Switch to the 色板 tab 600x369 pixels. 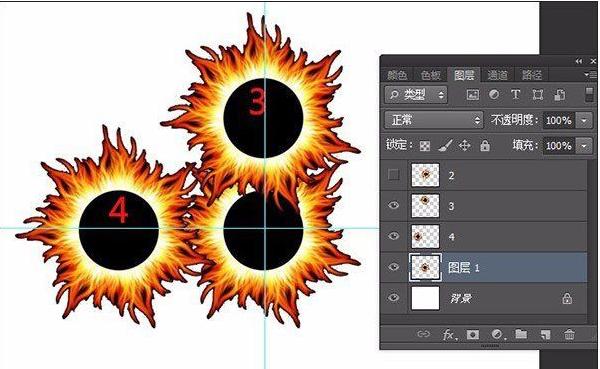coord(431,75)
